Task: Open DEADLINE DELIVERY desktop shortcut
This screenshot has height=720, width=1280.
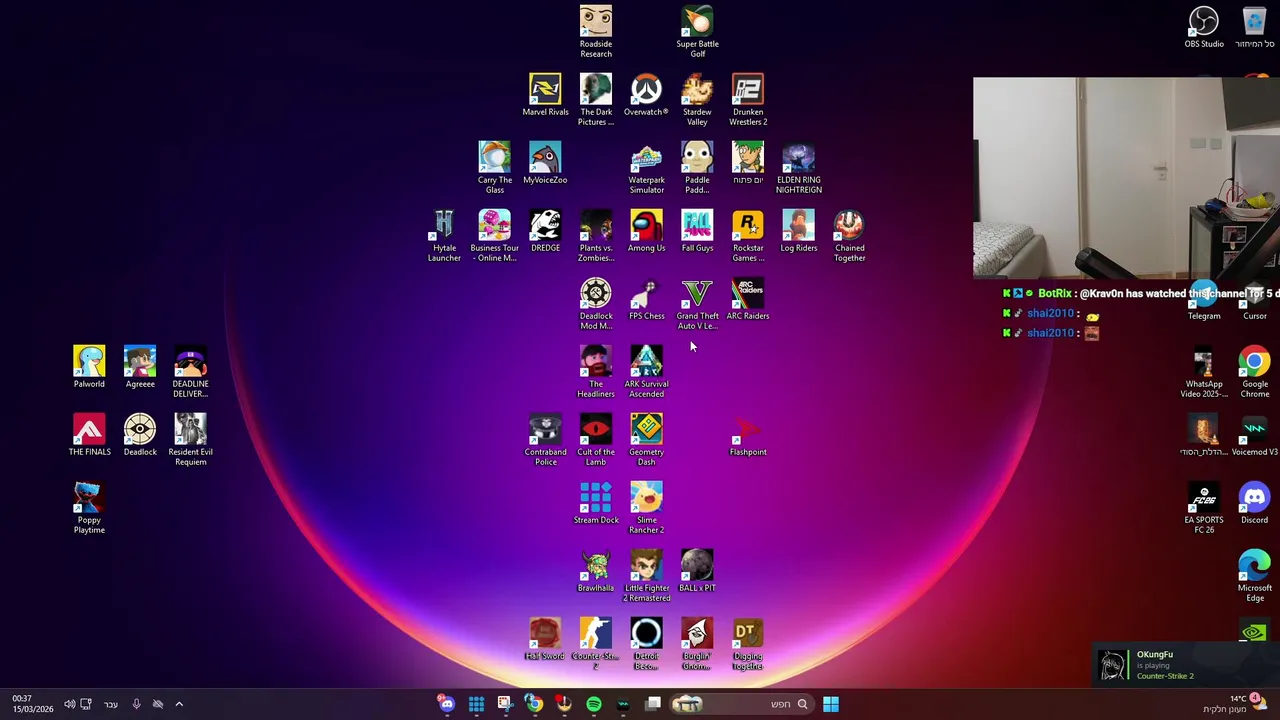Action: [190, 372]
